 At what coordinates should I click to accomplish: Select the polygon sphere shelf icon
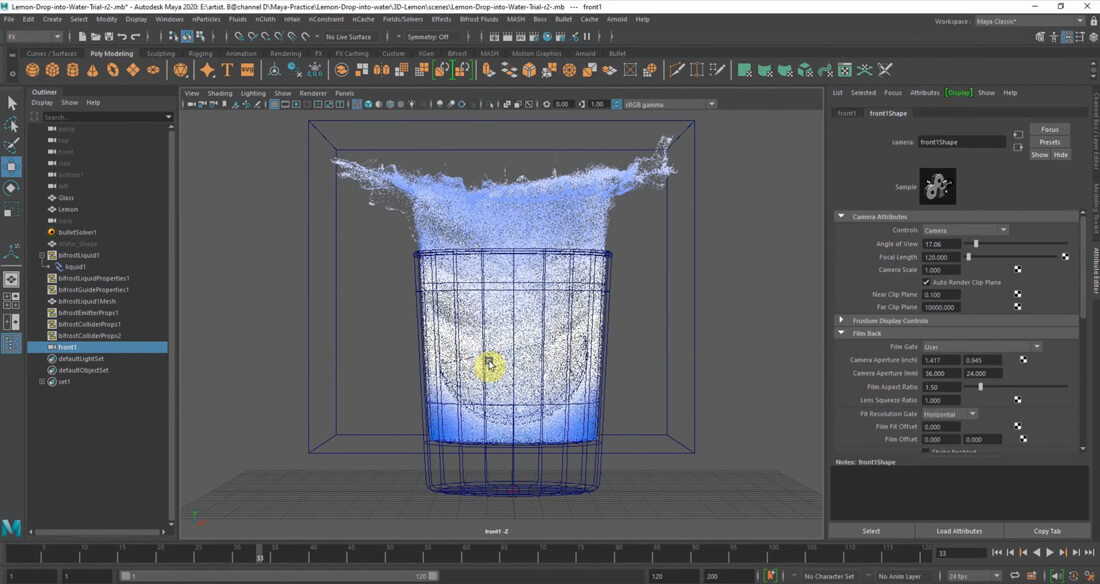32,69
